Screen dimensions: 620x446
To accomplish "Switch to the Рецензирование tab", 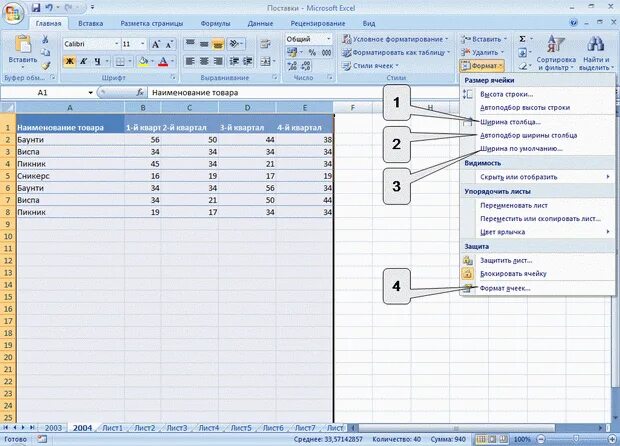I will tap(318, 23).
